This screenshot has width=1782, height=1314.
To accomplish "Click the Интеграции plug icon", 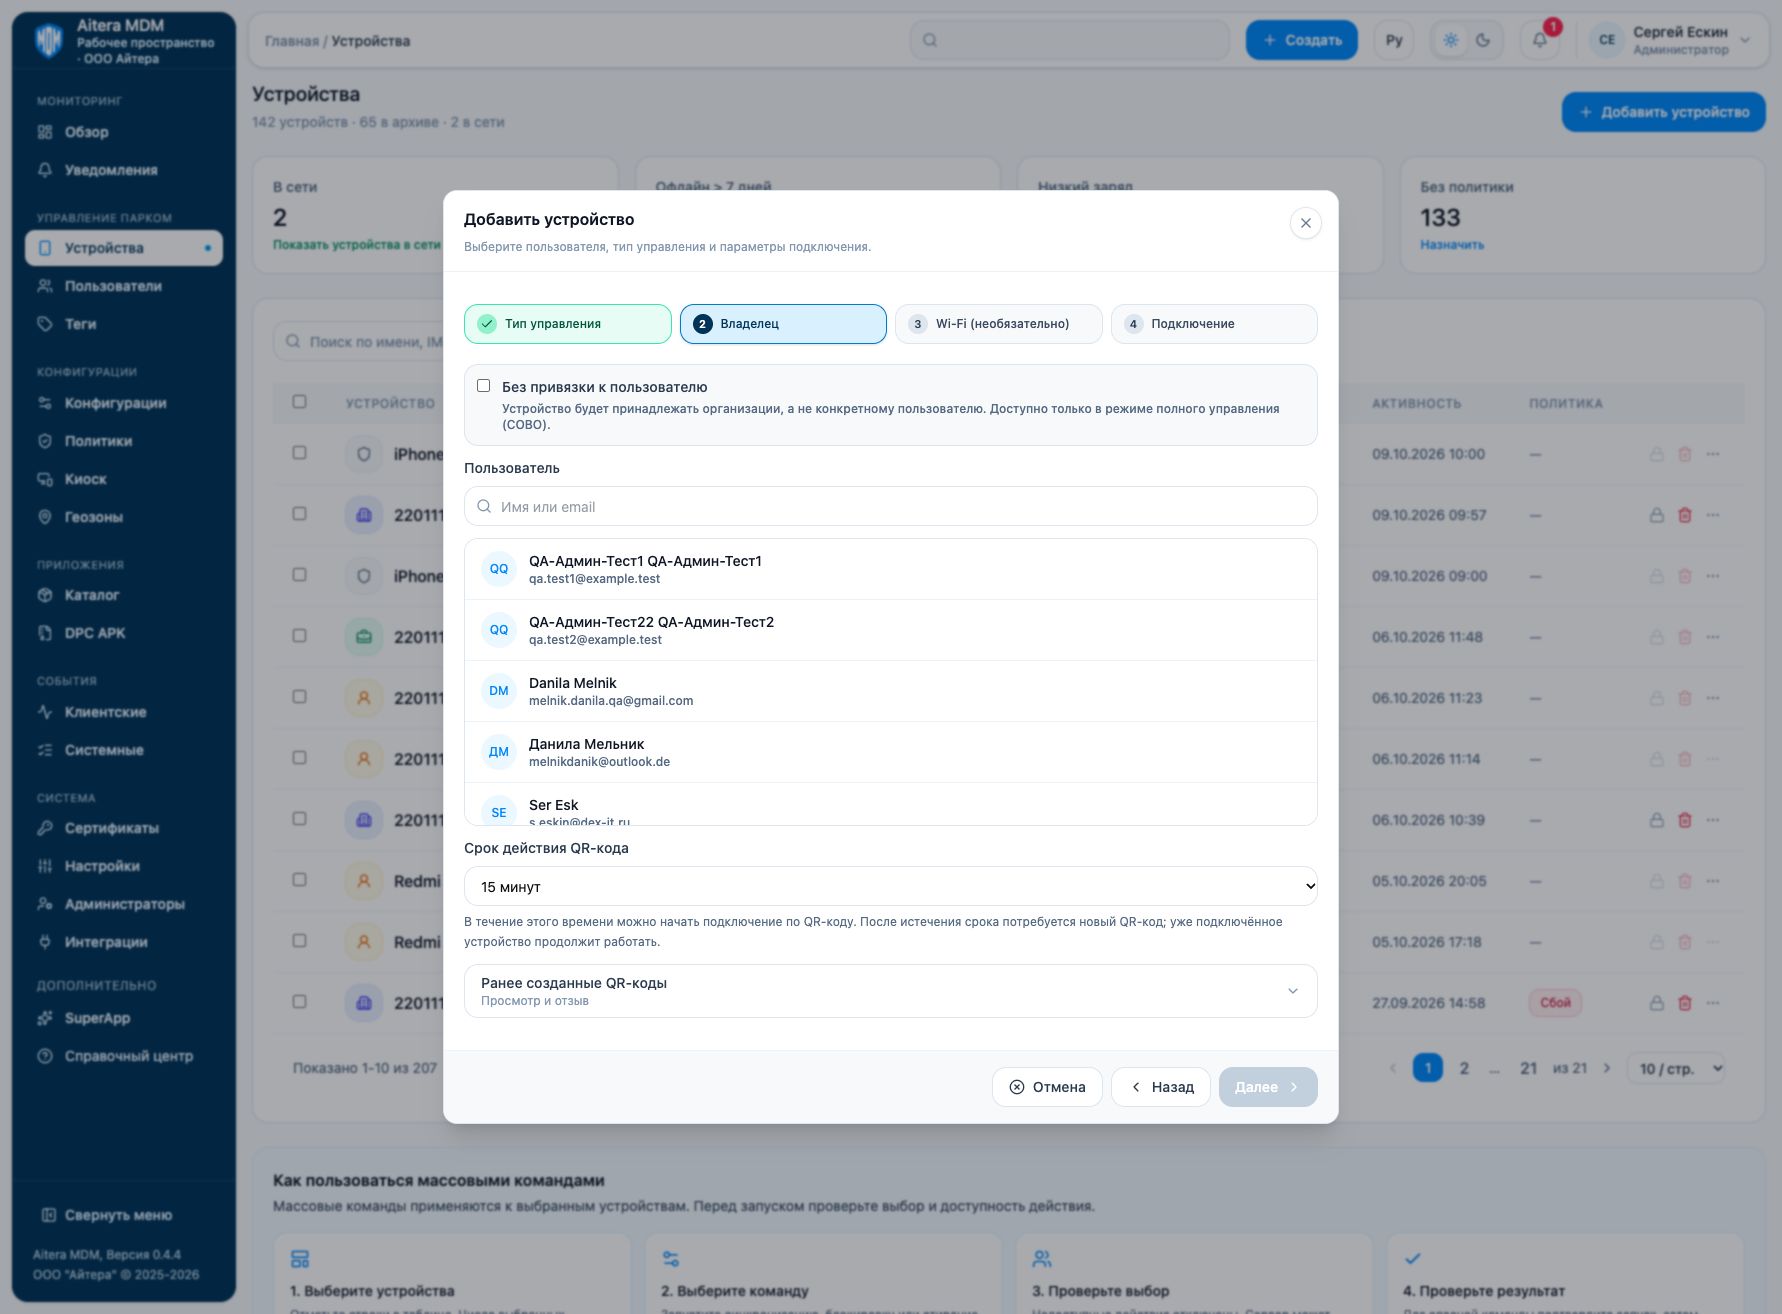I will point(45,942).
